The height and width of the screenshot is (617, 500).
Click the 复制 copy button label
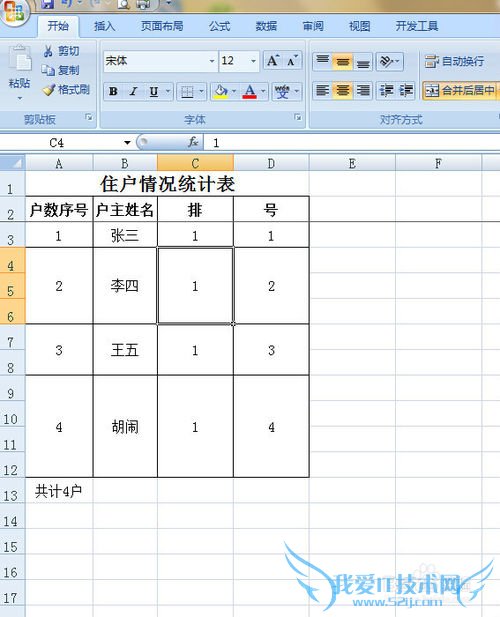pyautogui.click(x=68, y=70)
